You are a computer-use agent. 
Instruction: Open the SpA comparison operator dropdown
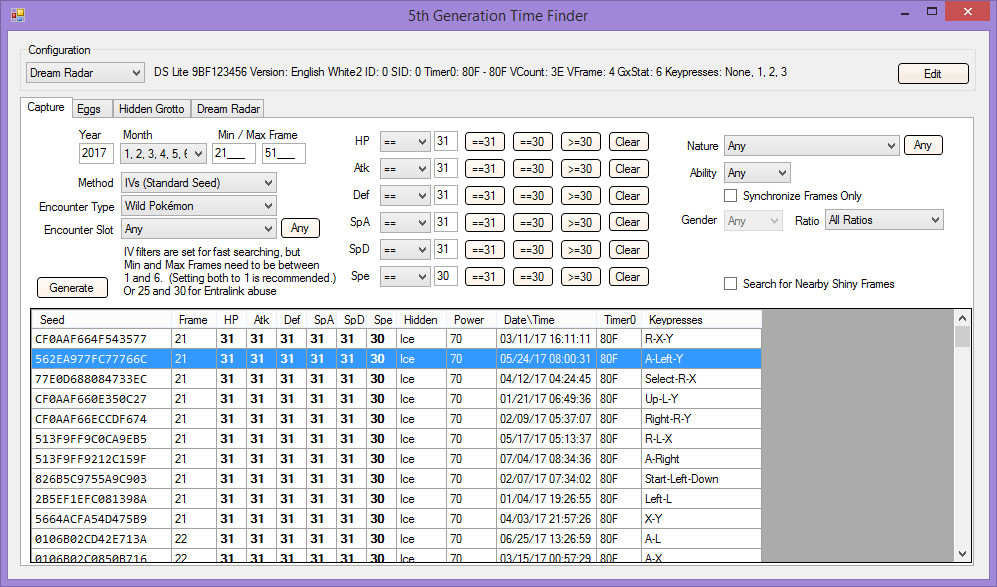[x=405, y=223]
